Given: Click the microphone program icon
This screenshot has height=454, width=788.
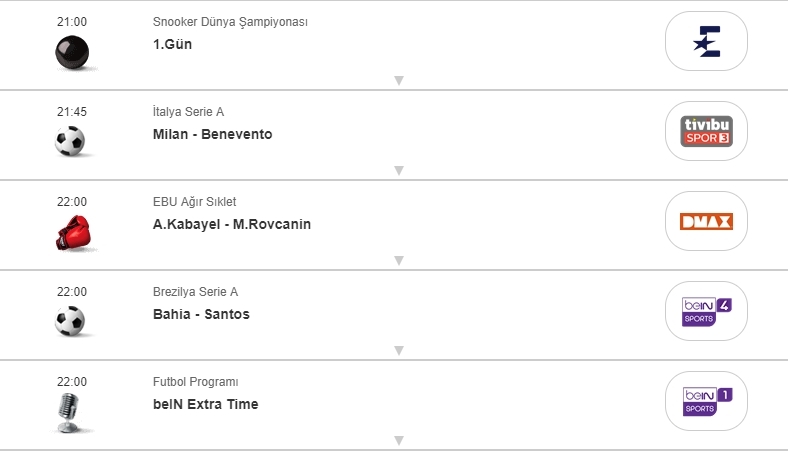Looking at the screenshot, I should (69, 412).
